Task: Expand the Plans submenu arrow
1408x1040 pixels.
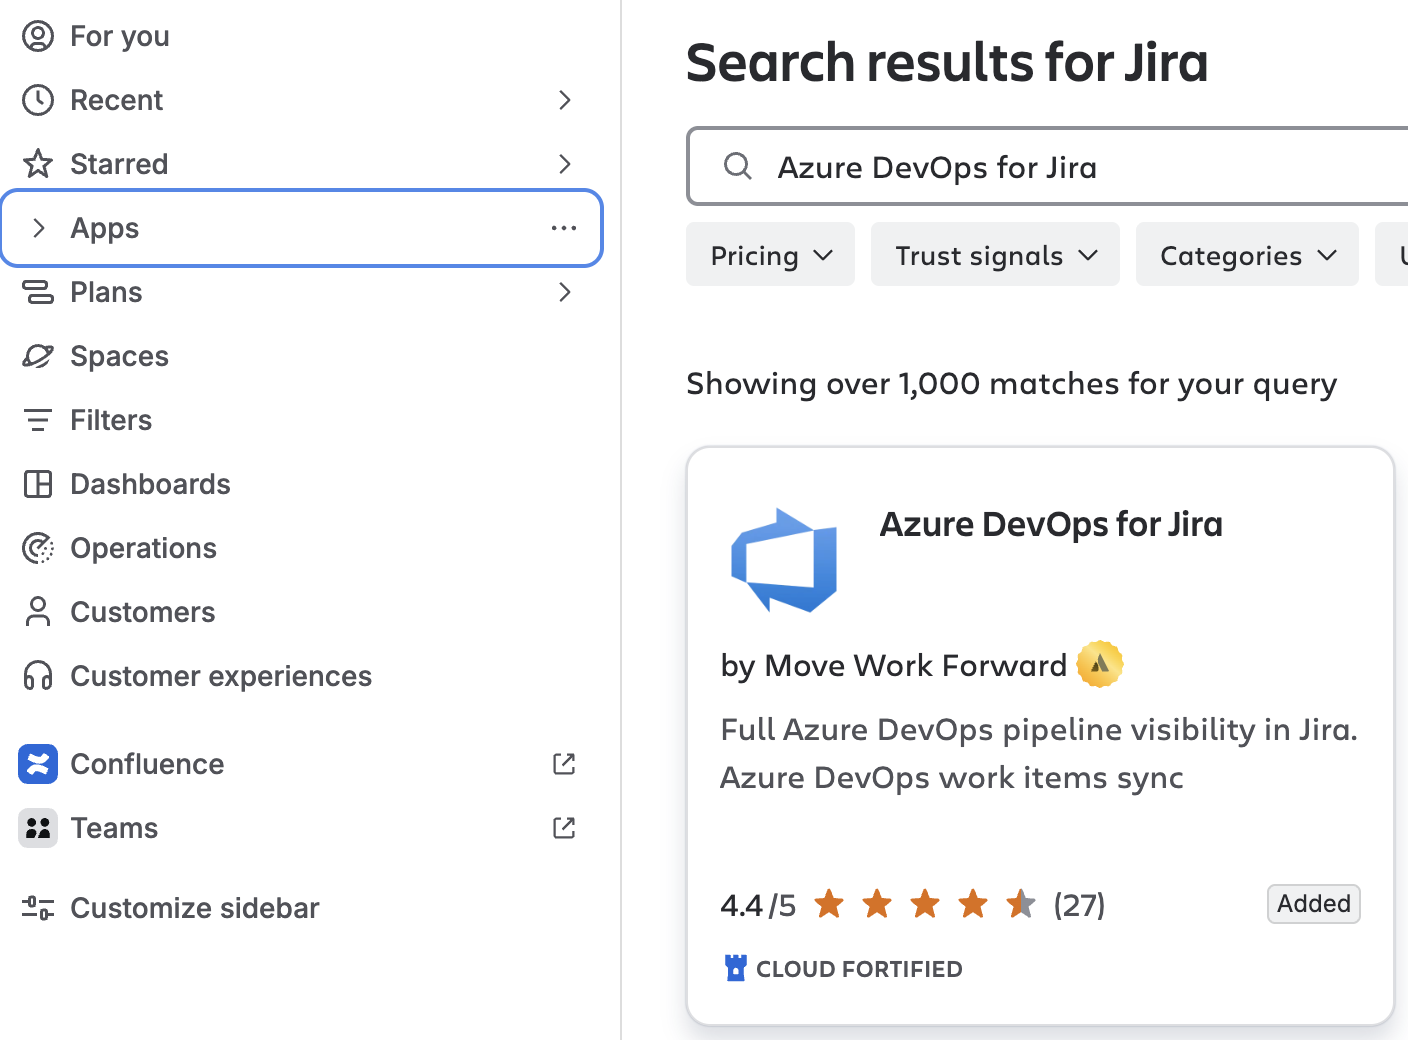Action: (x=564, y=292)
